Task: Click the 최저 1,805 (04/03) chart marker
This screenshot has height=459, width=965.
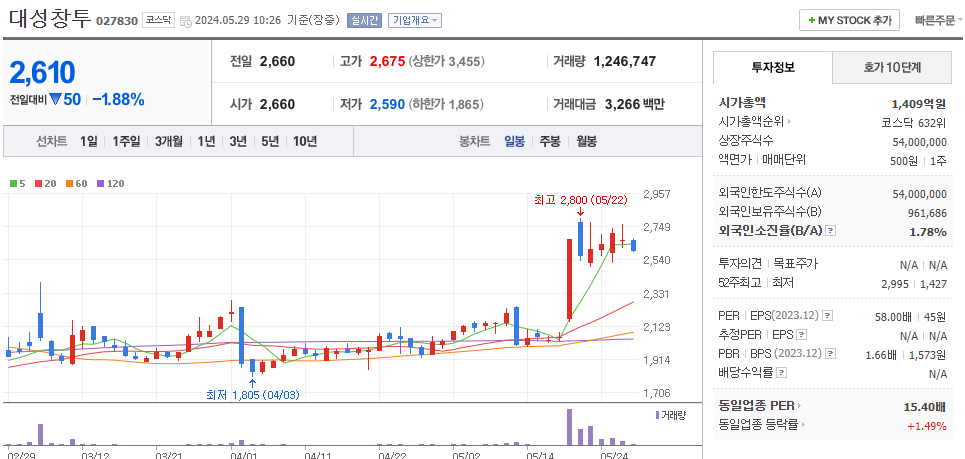Action: click(253, 394)
